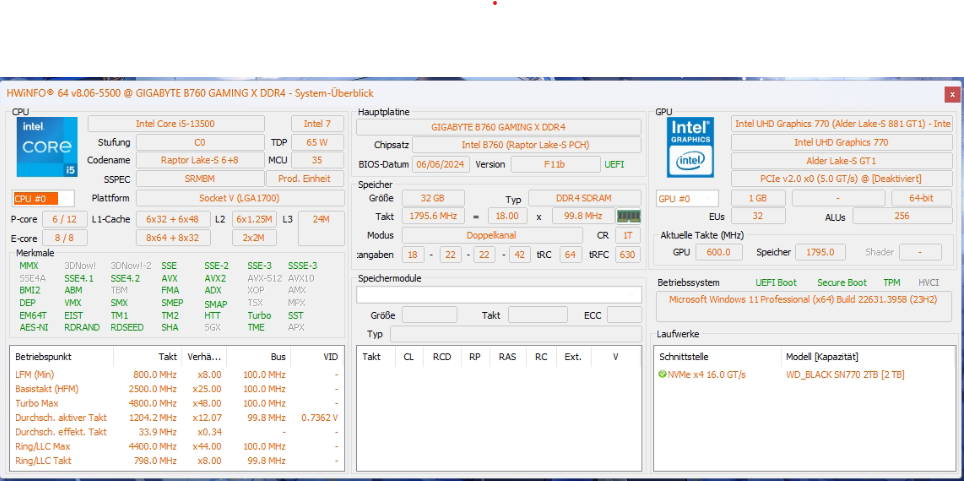Click the PCIe v2.0 x0 interface field

842,178
